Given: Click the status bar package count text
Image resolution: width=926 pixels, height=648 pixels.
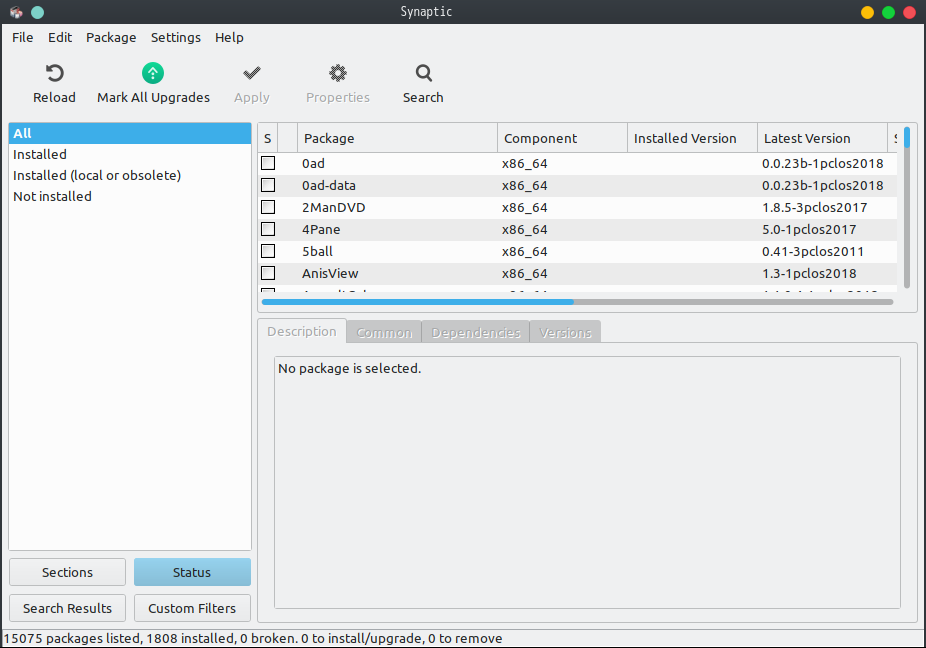Looking at the screenshot, I should [253, 639].
